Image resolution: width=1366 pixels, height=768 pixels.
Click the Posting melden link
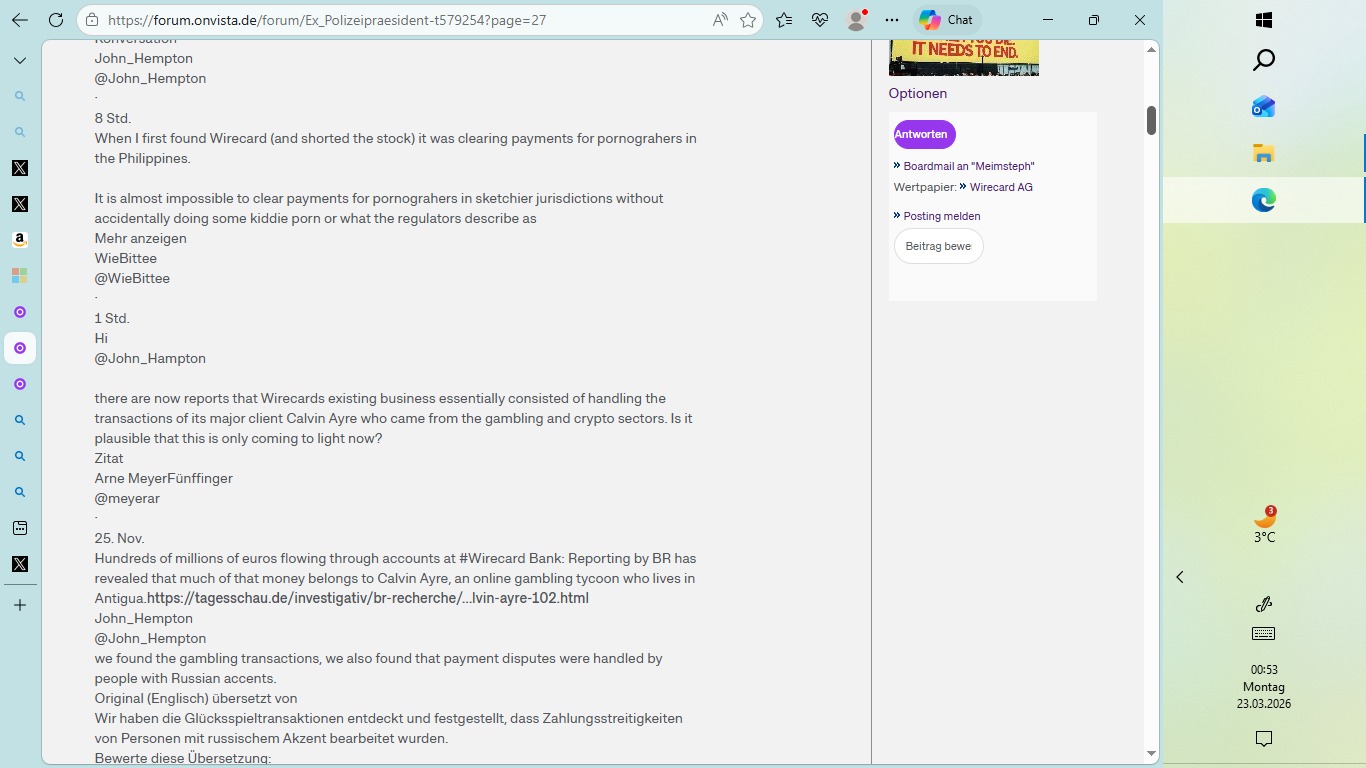point(942,216)
